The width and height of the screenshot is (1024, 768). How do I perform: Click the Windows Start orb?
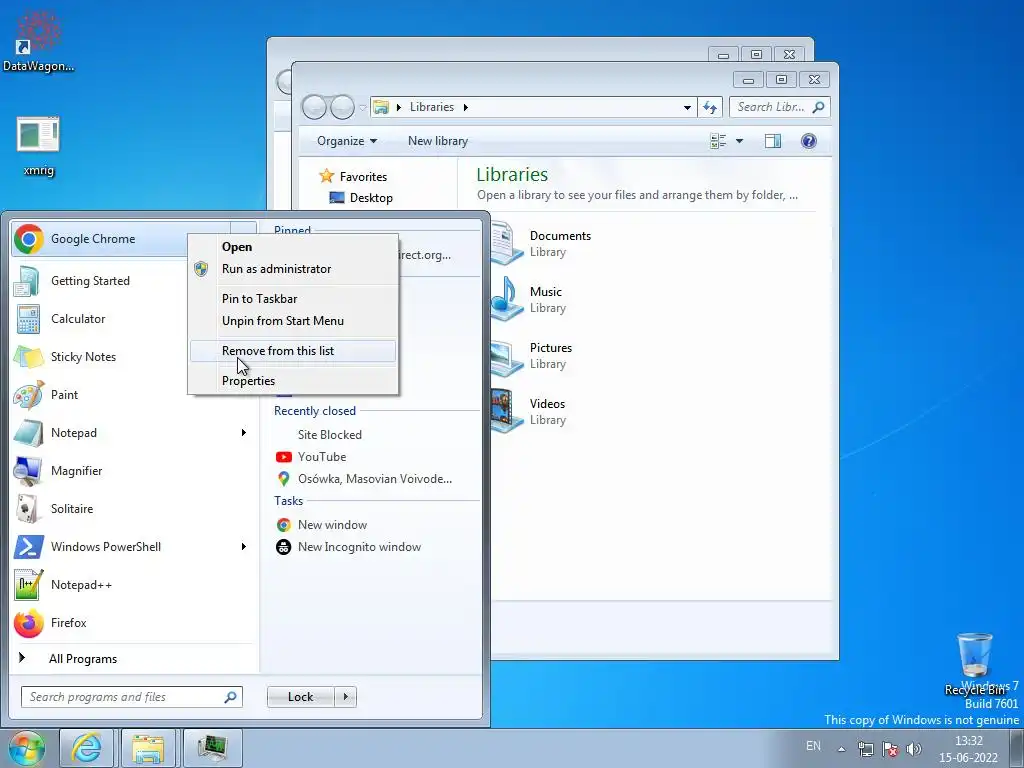click(x=27, y=748)
